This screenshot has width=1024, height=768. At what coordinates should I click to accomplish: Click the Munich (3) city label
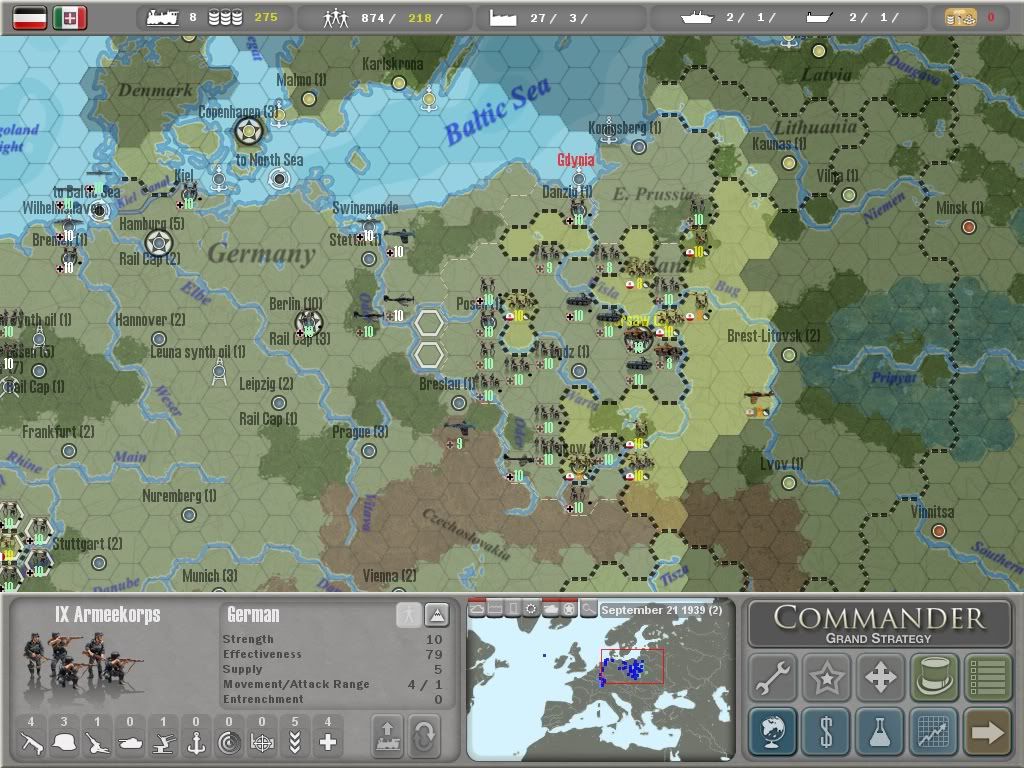click(210, 575)
